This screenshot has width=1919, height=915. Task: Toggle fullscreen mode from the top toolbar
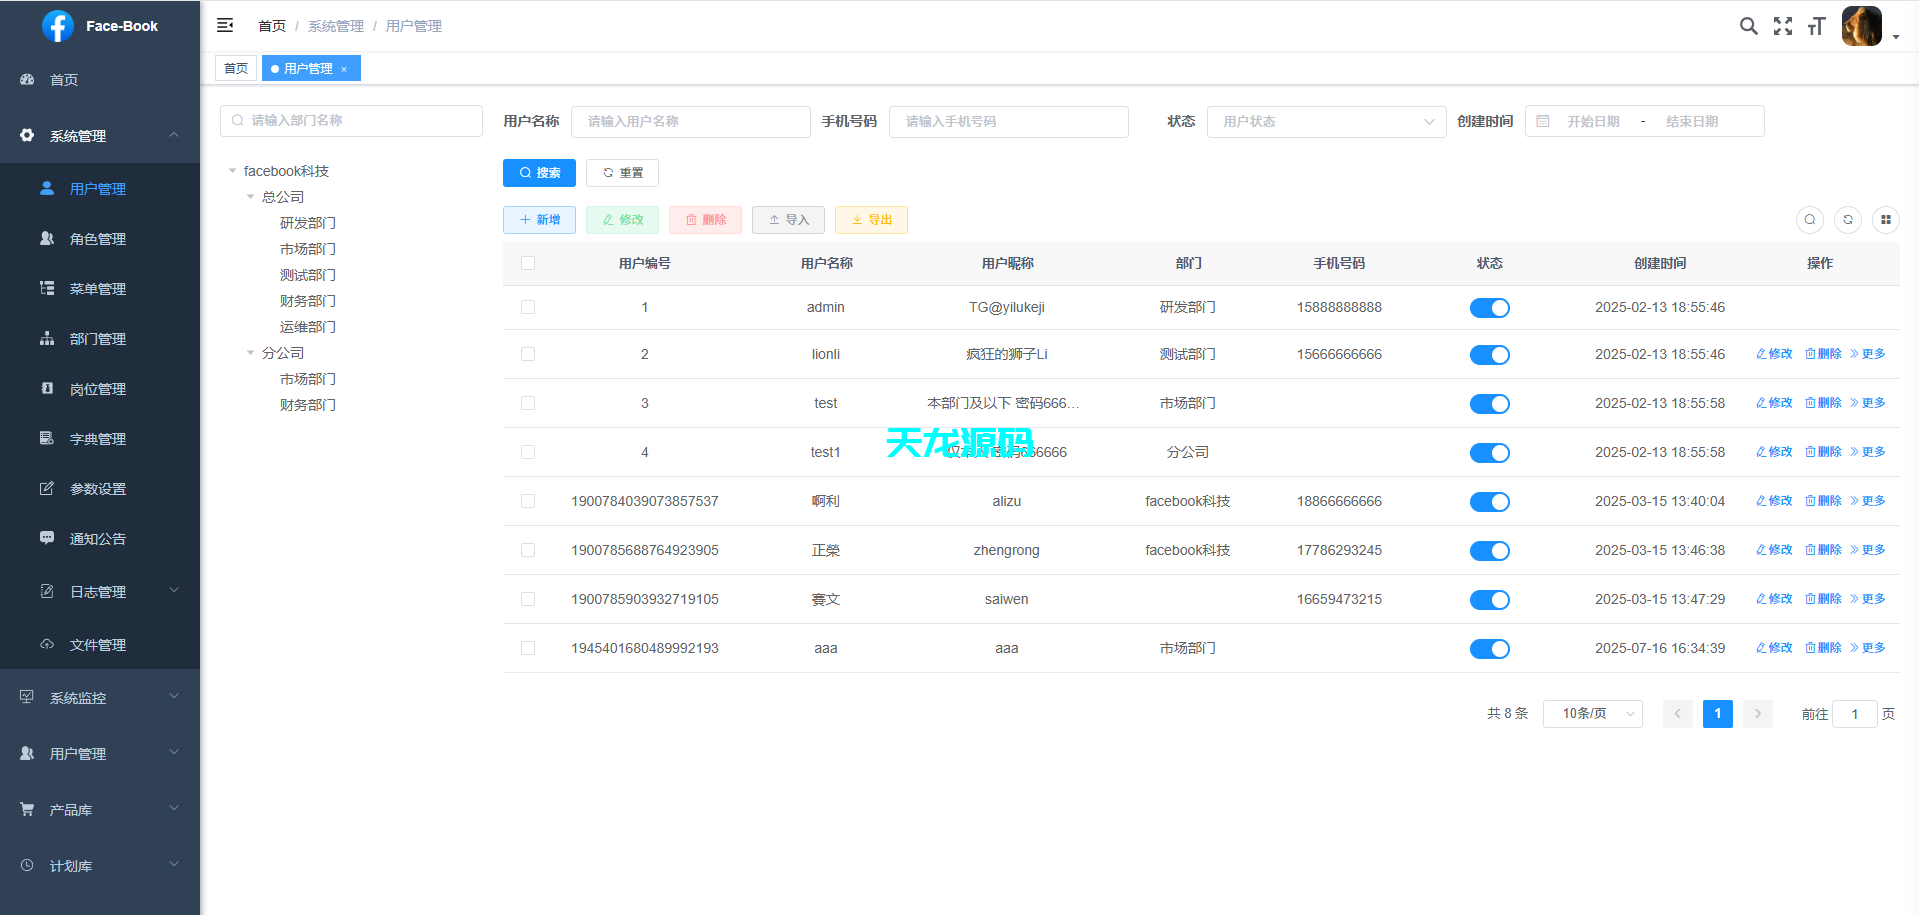tap(1783, 26)
